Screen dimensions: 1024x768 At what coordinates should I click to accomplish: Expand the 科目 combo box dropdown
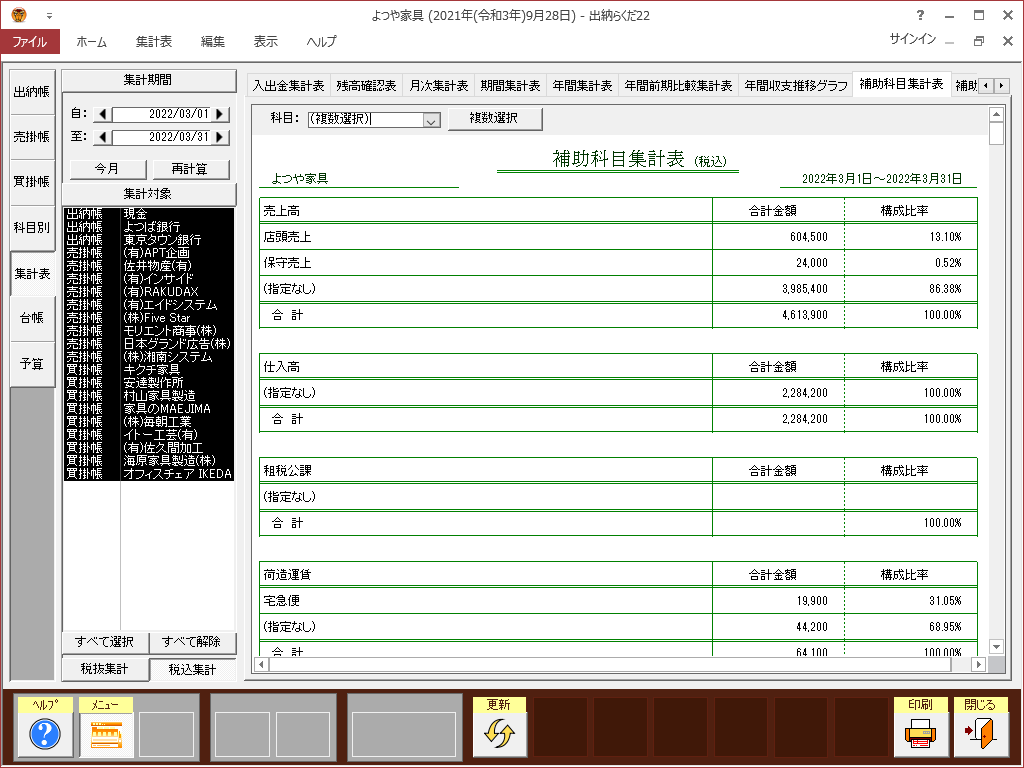431,120
